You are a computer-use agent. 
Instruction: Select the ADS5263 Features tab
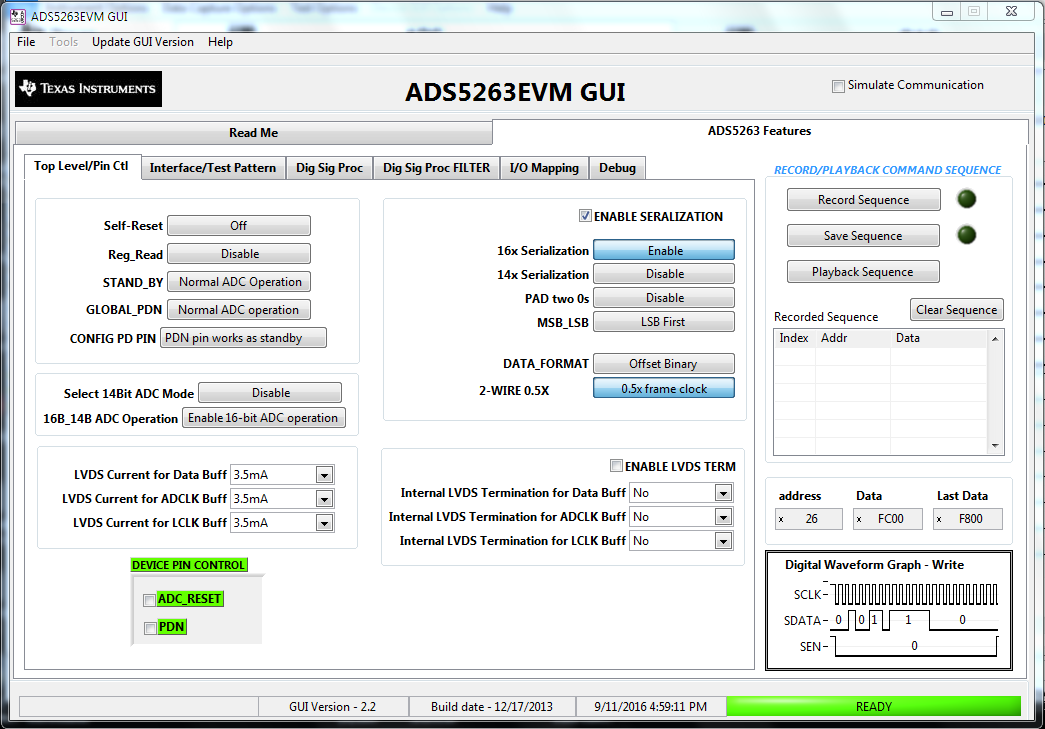[x=760, y=131]
